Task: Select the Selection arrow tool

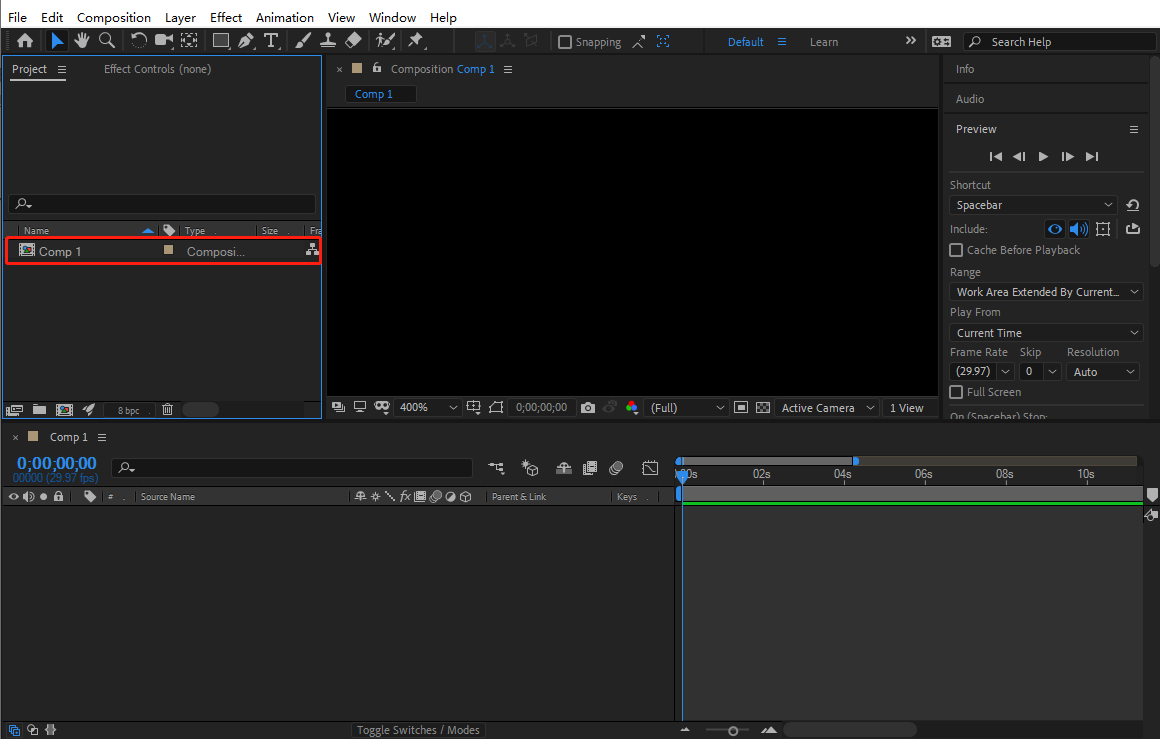Action: pos(56,41)
